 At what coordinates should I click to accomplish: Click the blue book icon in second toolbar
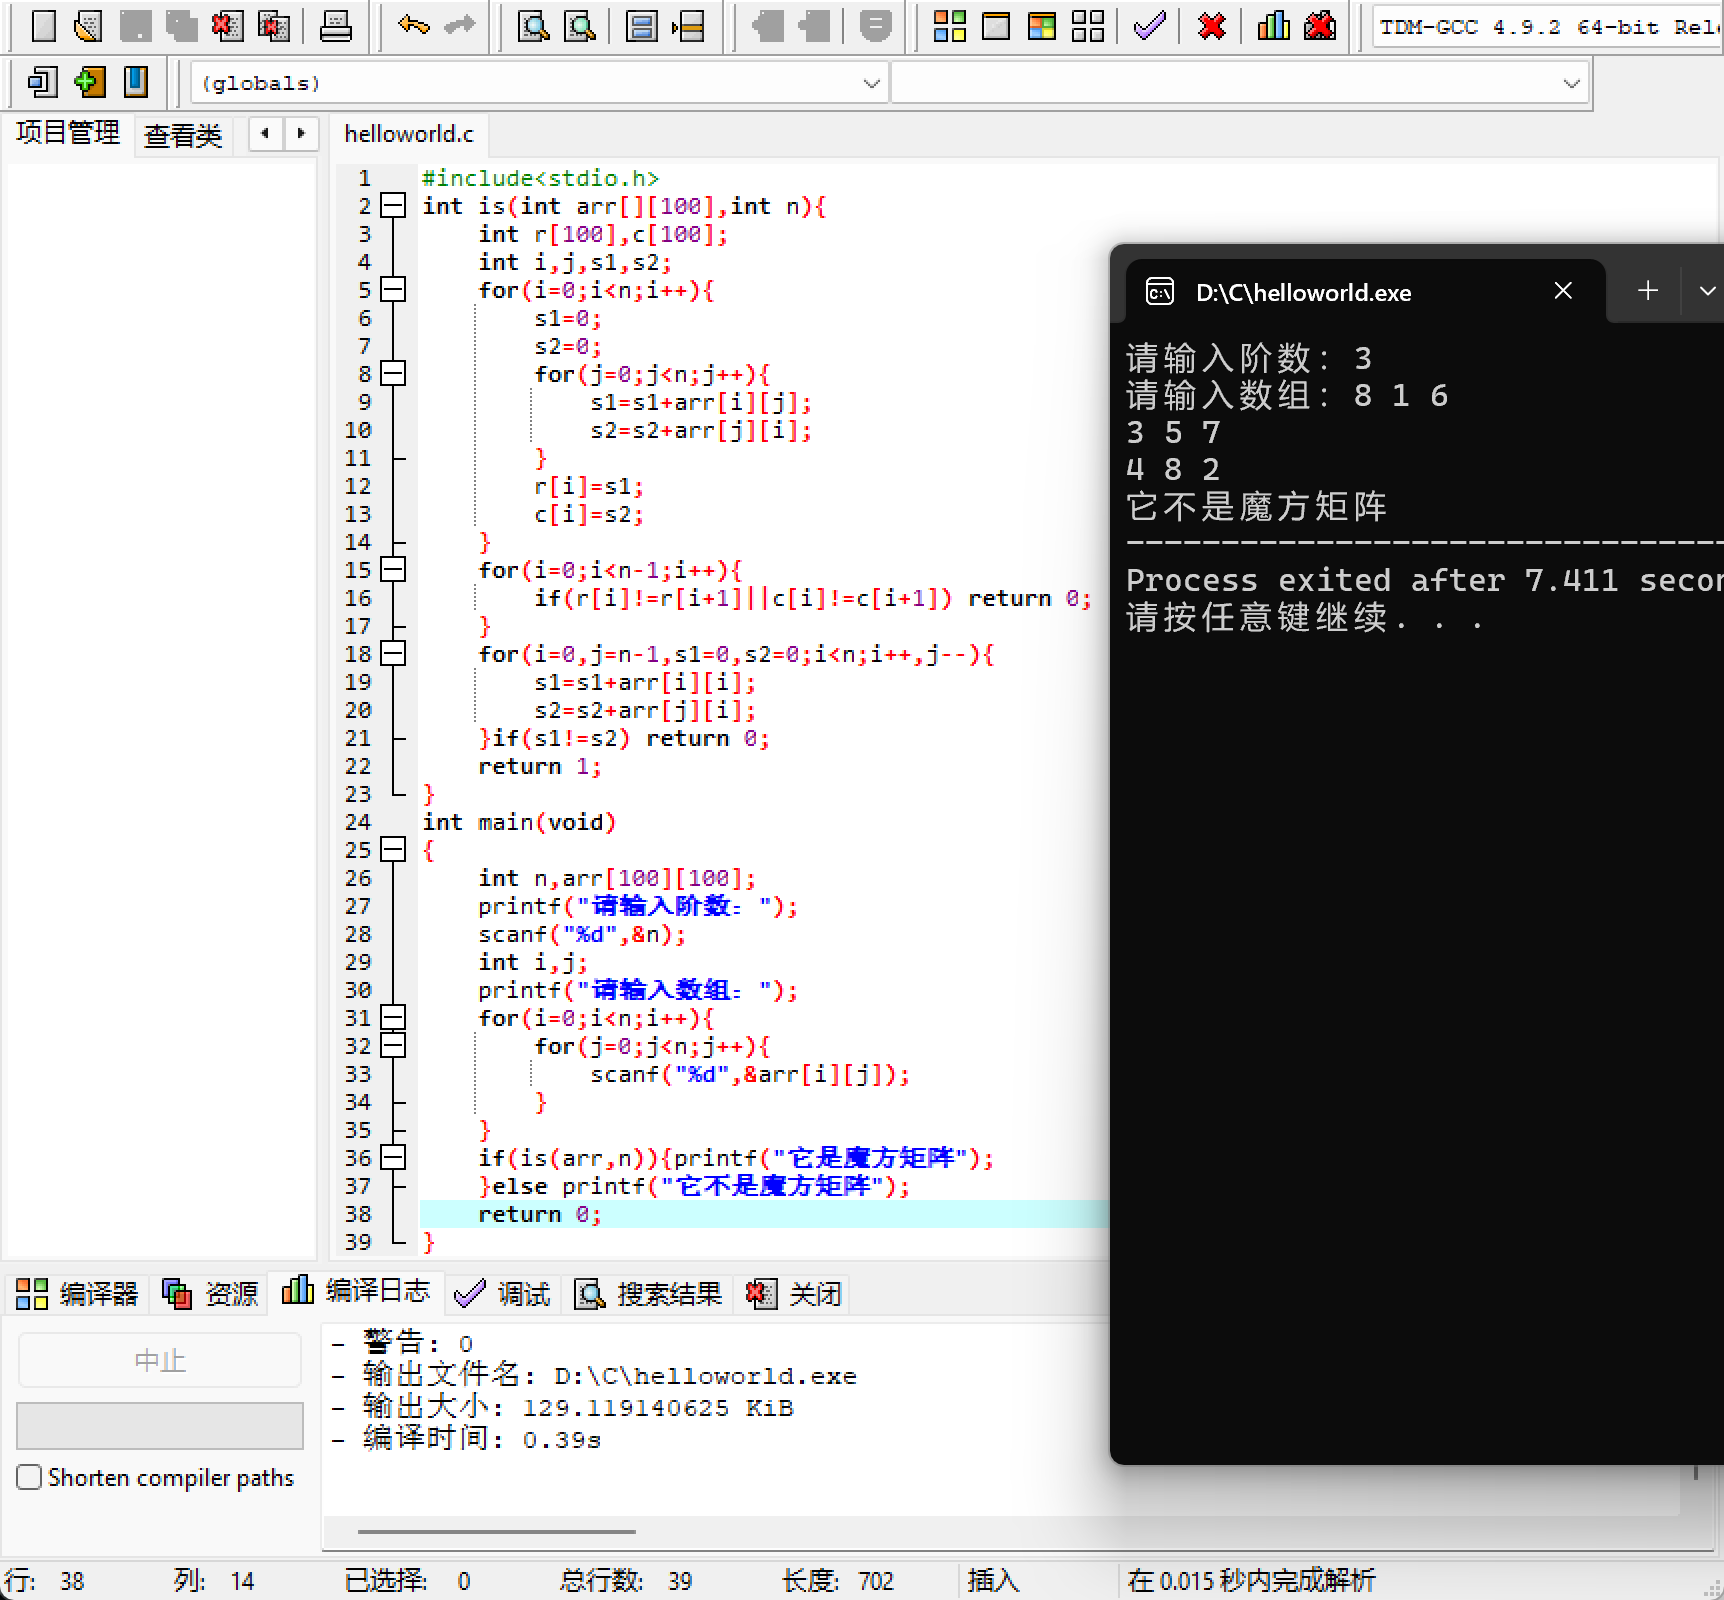coord(136,82)
